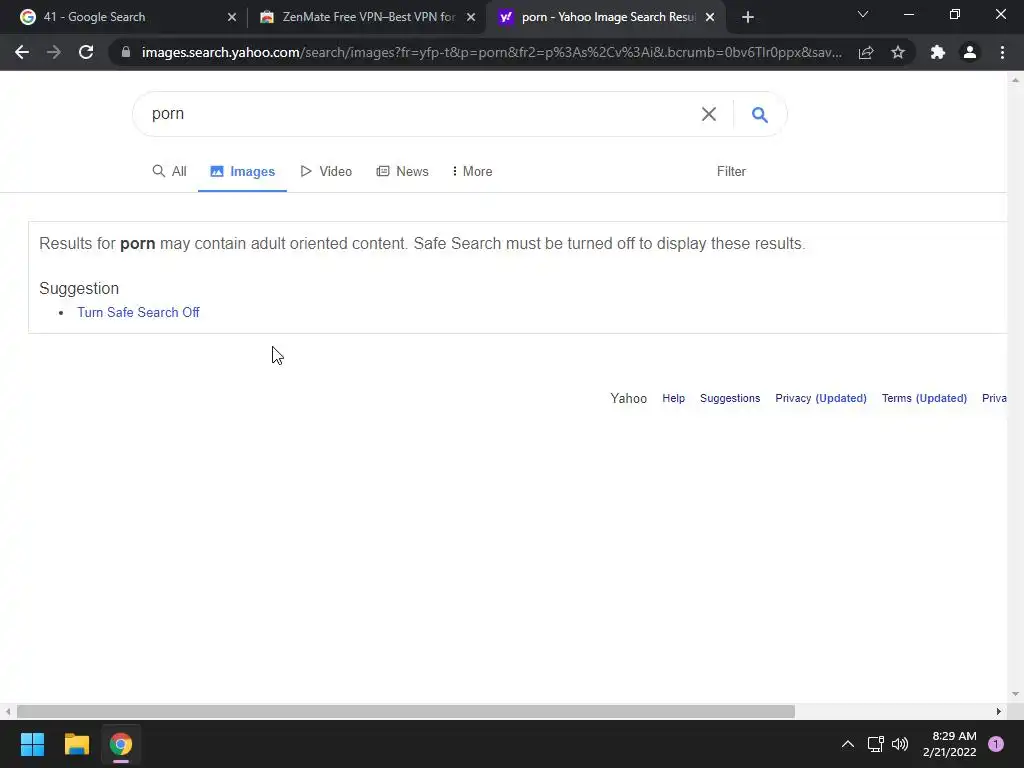The image size is (1024, 768).
Task: Expand the More search categories menu
Action: pos(472,171)
